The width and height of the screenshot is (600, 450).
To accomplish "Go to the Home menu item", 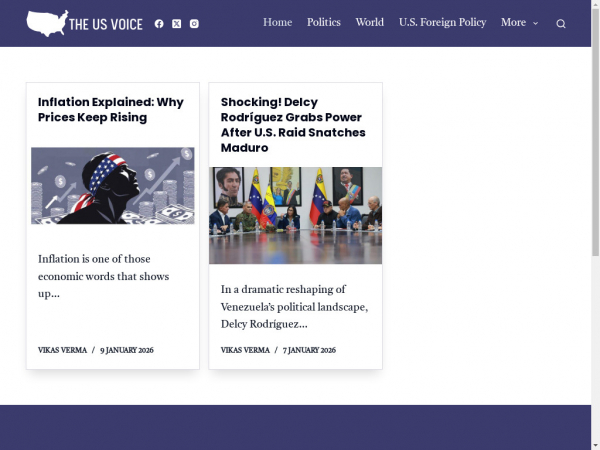I will click(277, 22).
